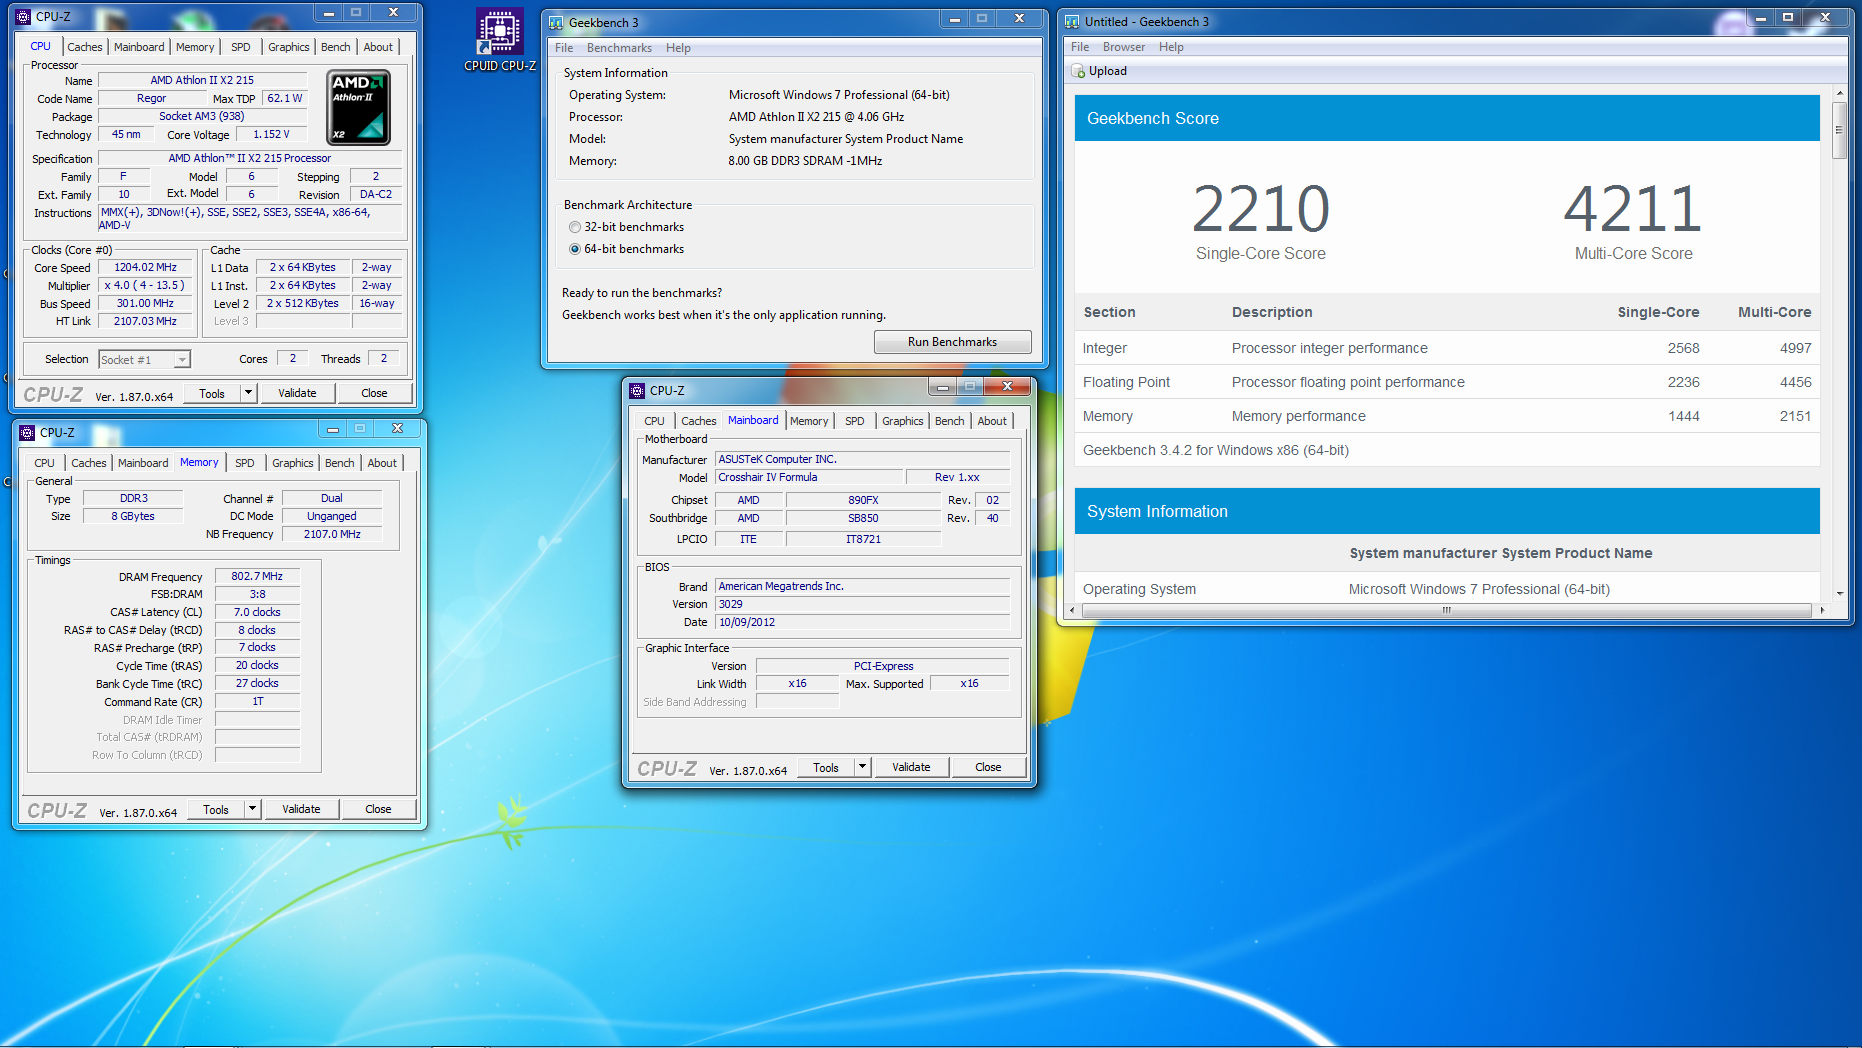Open the Browser menu in Geekbench results window
Viewport: 1862px width, 1048px height.
[1124, 47]
